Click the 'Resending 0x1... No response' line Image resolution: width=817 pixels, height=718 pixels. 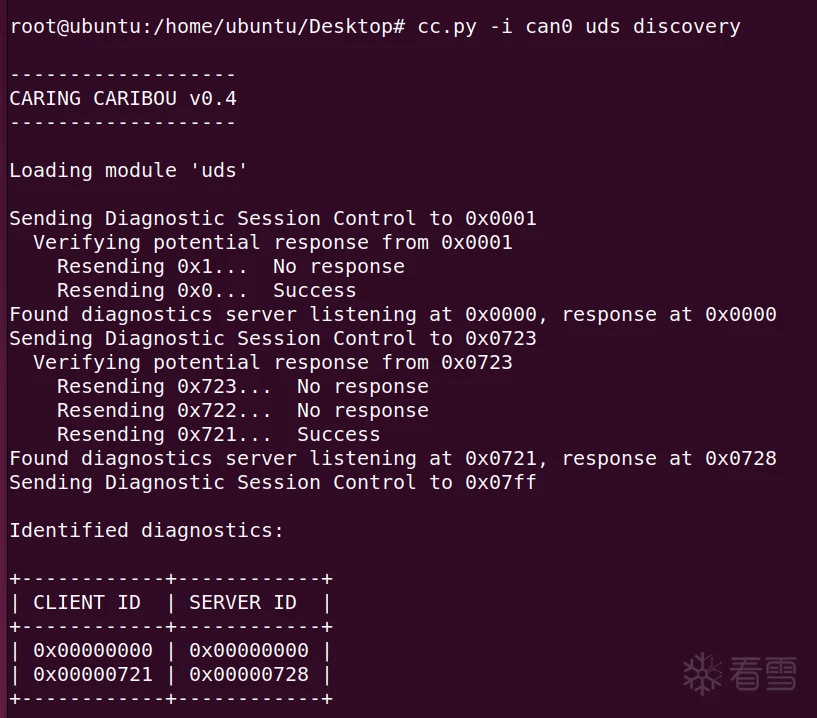click(x=230, y=266)
